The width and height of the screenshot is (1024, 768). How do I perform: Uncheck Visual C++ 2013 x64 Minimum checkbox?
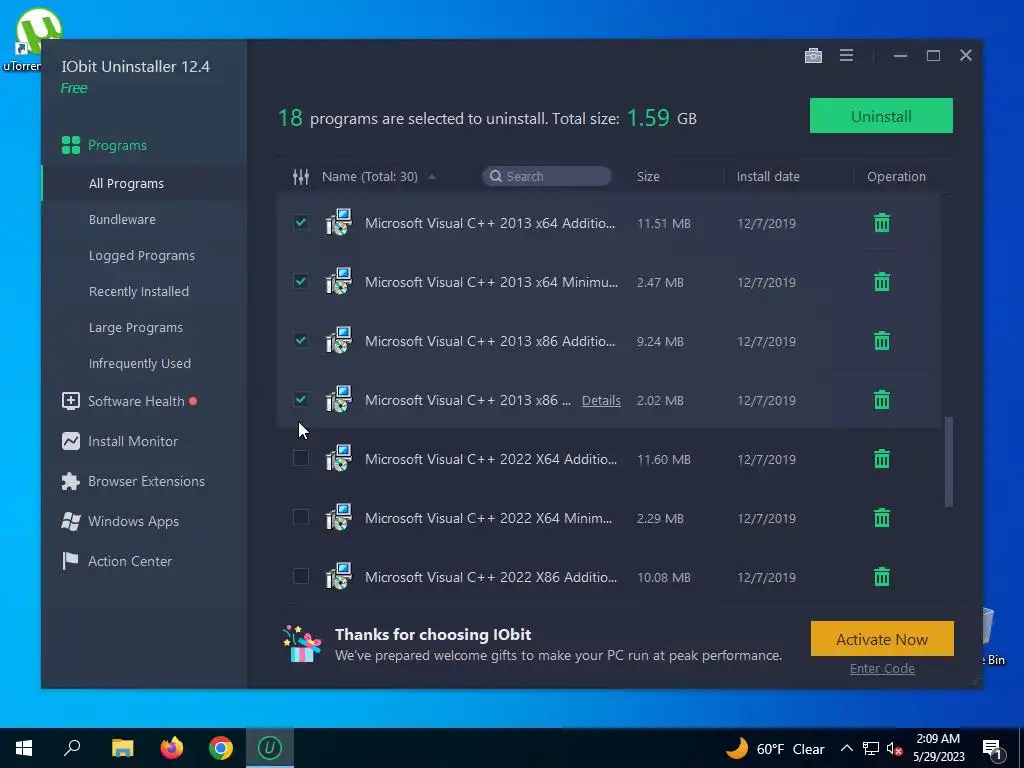(300, 281)
